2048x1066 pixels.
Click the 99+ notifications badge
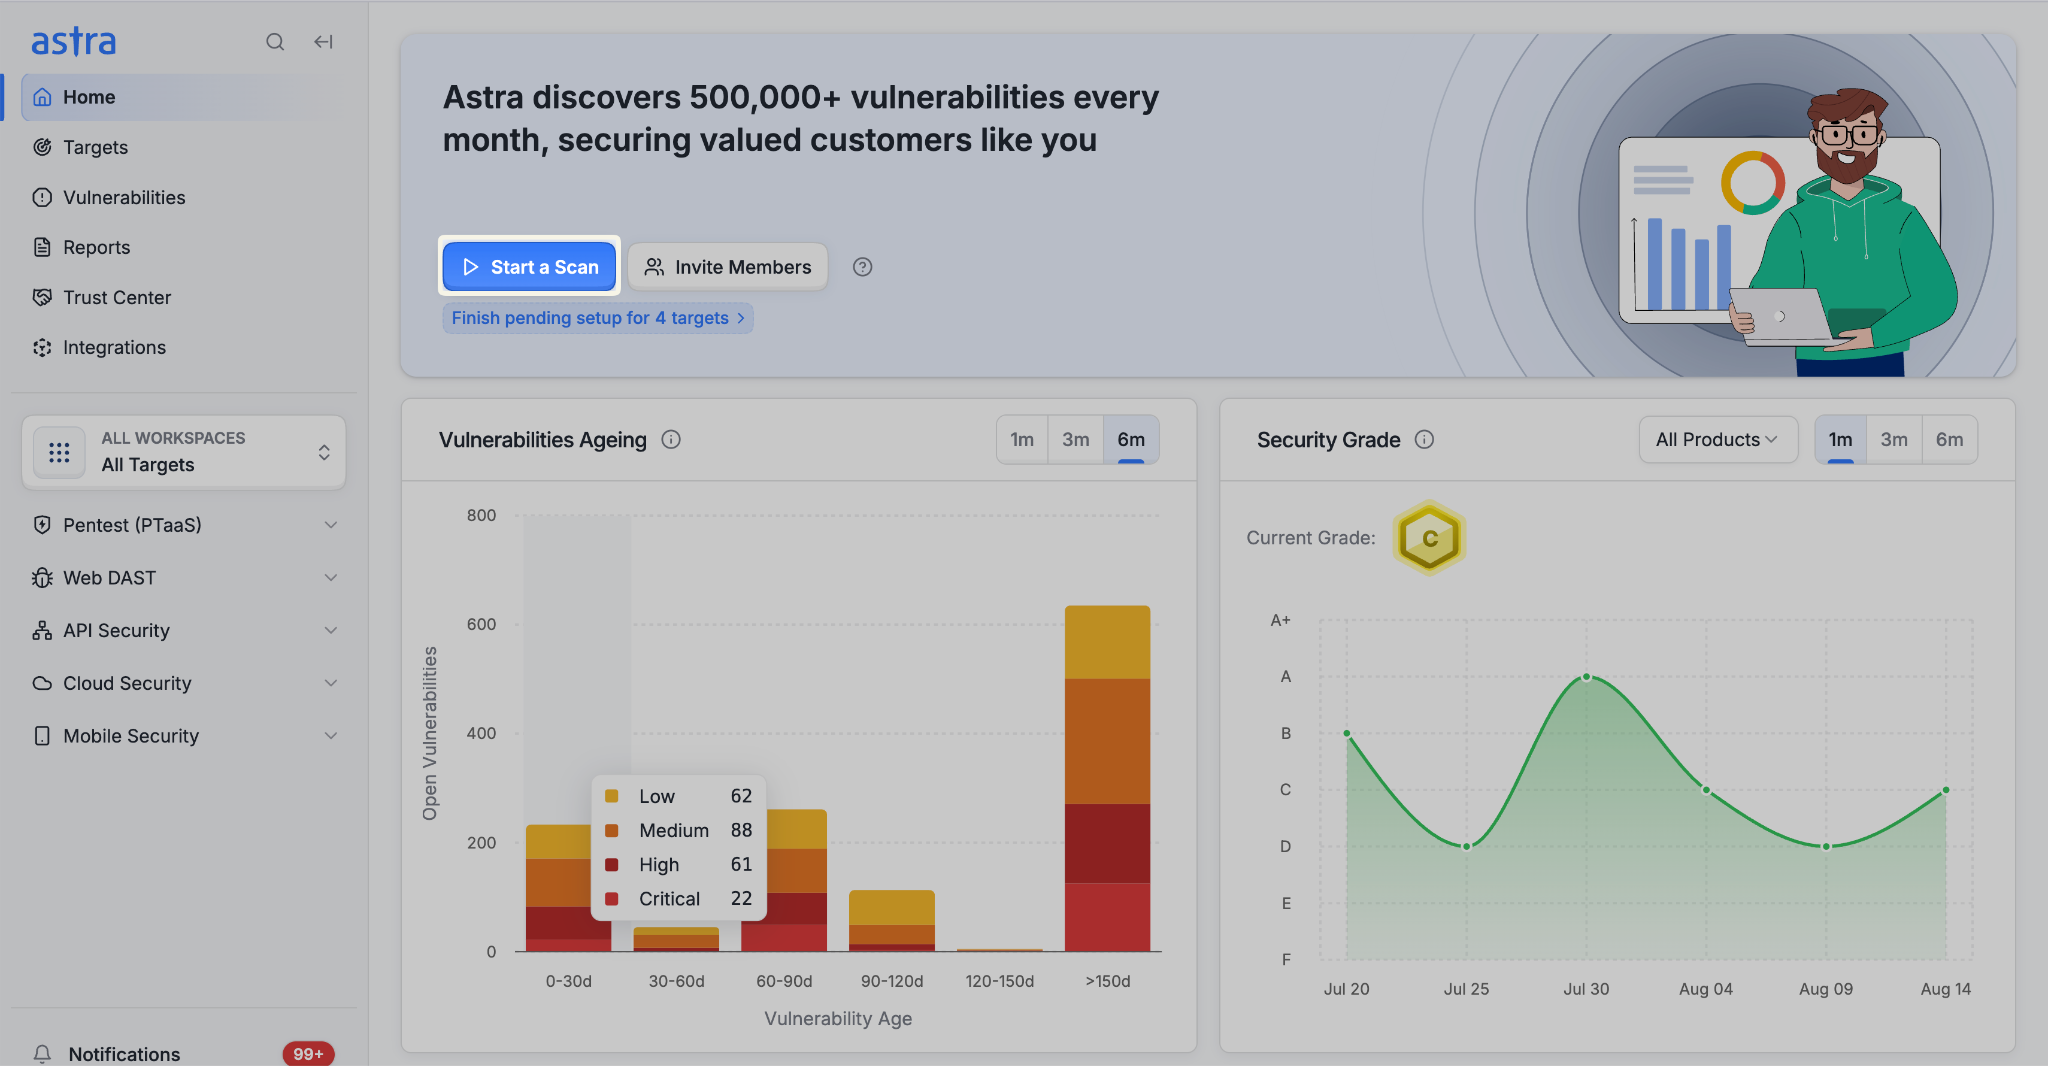[x=308, y=1054]
